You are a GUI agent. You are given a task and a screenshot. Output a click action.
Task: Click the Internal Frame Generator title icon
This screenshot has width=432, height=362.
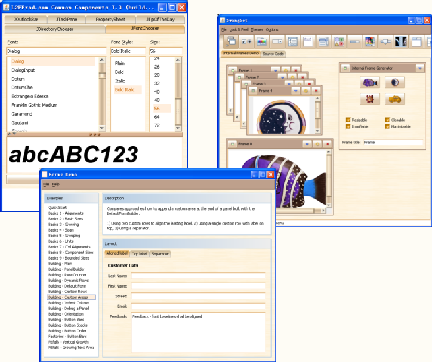345,68
